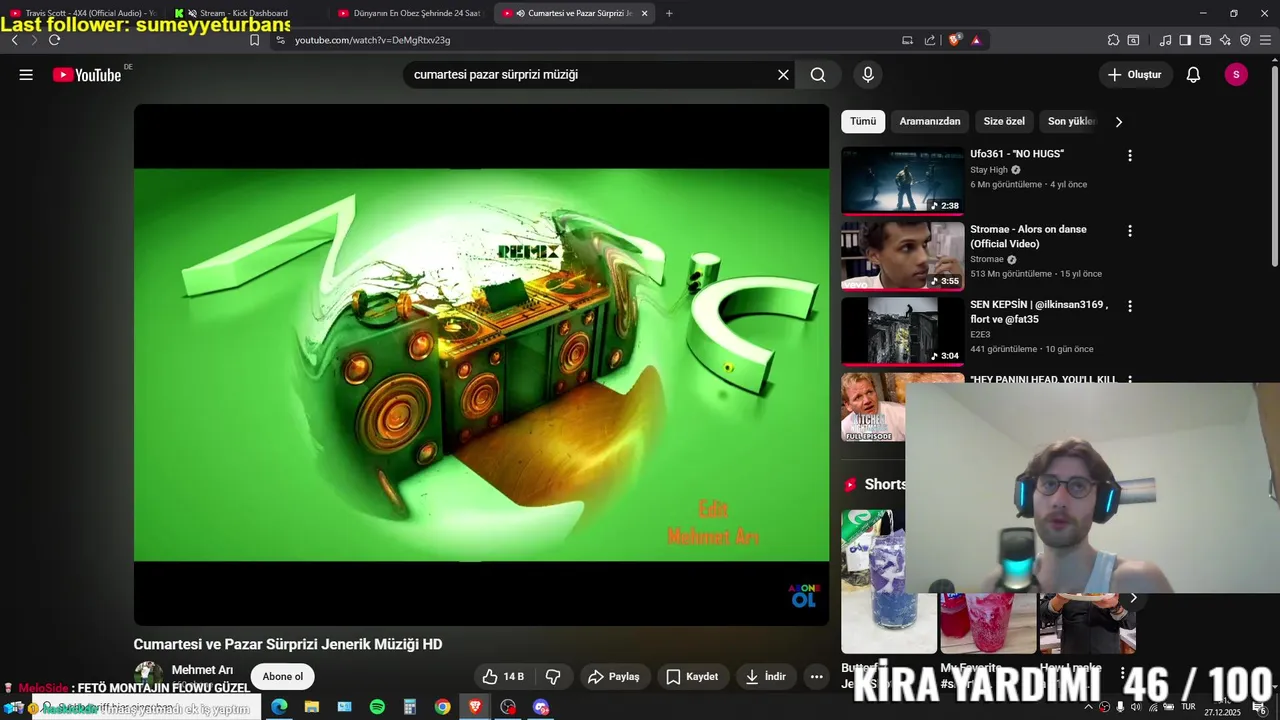Close the Cumartesi ve Pazar Sürprizi tab

(644, 13)
